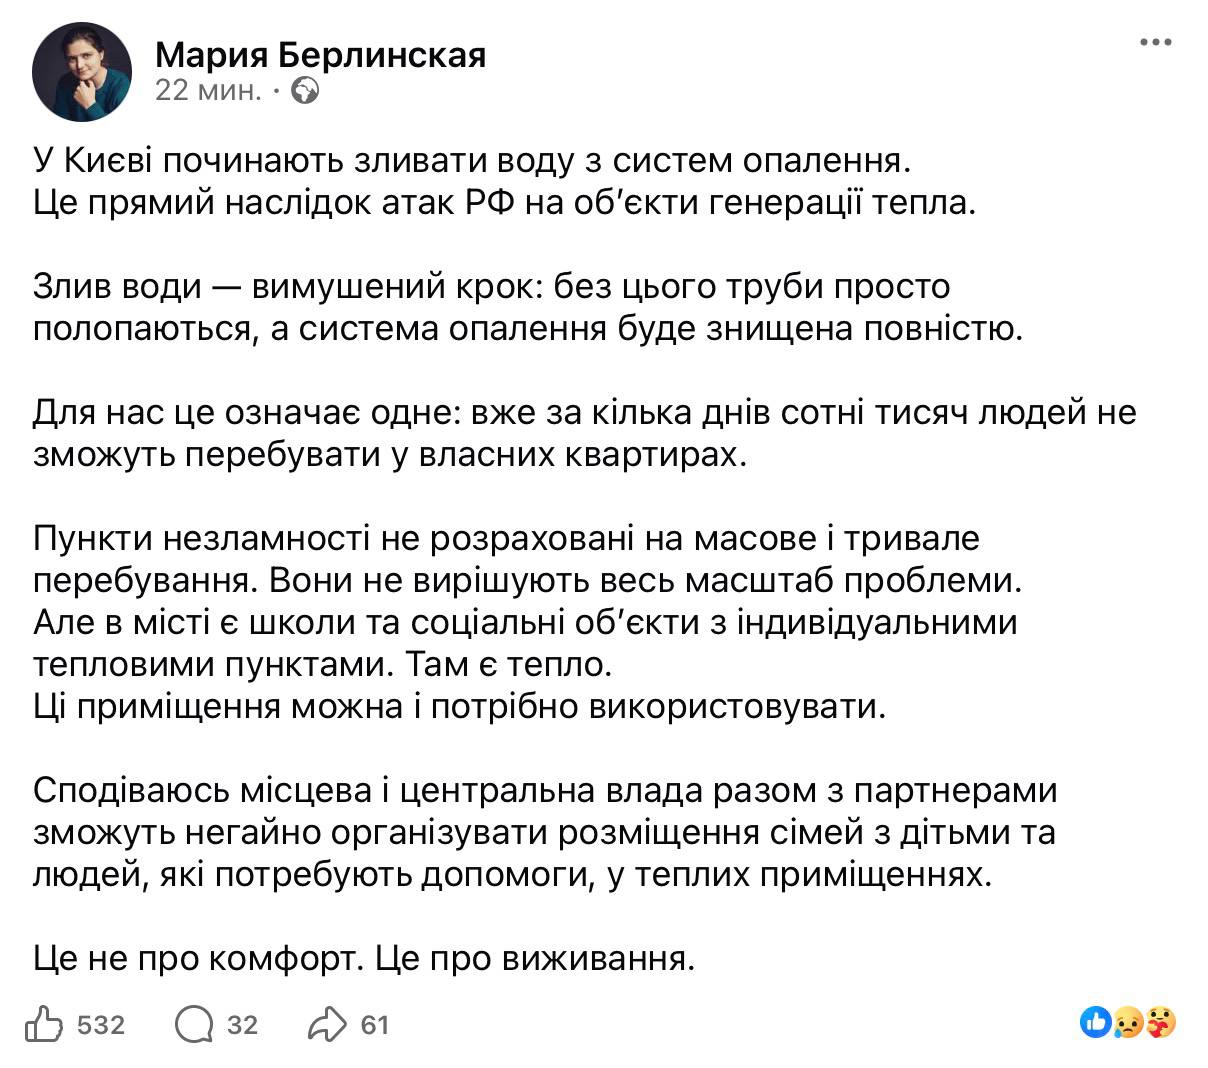Click the share arrow icon

point(327,1024)
